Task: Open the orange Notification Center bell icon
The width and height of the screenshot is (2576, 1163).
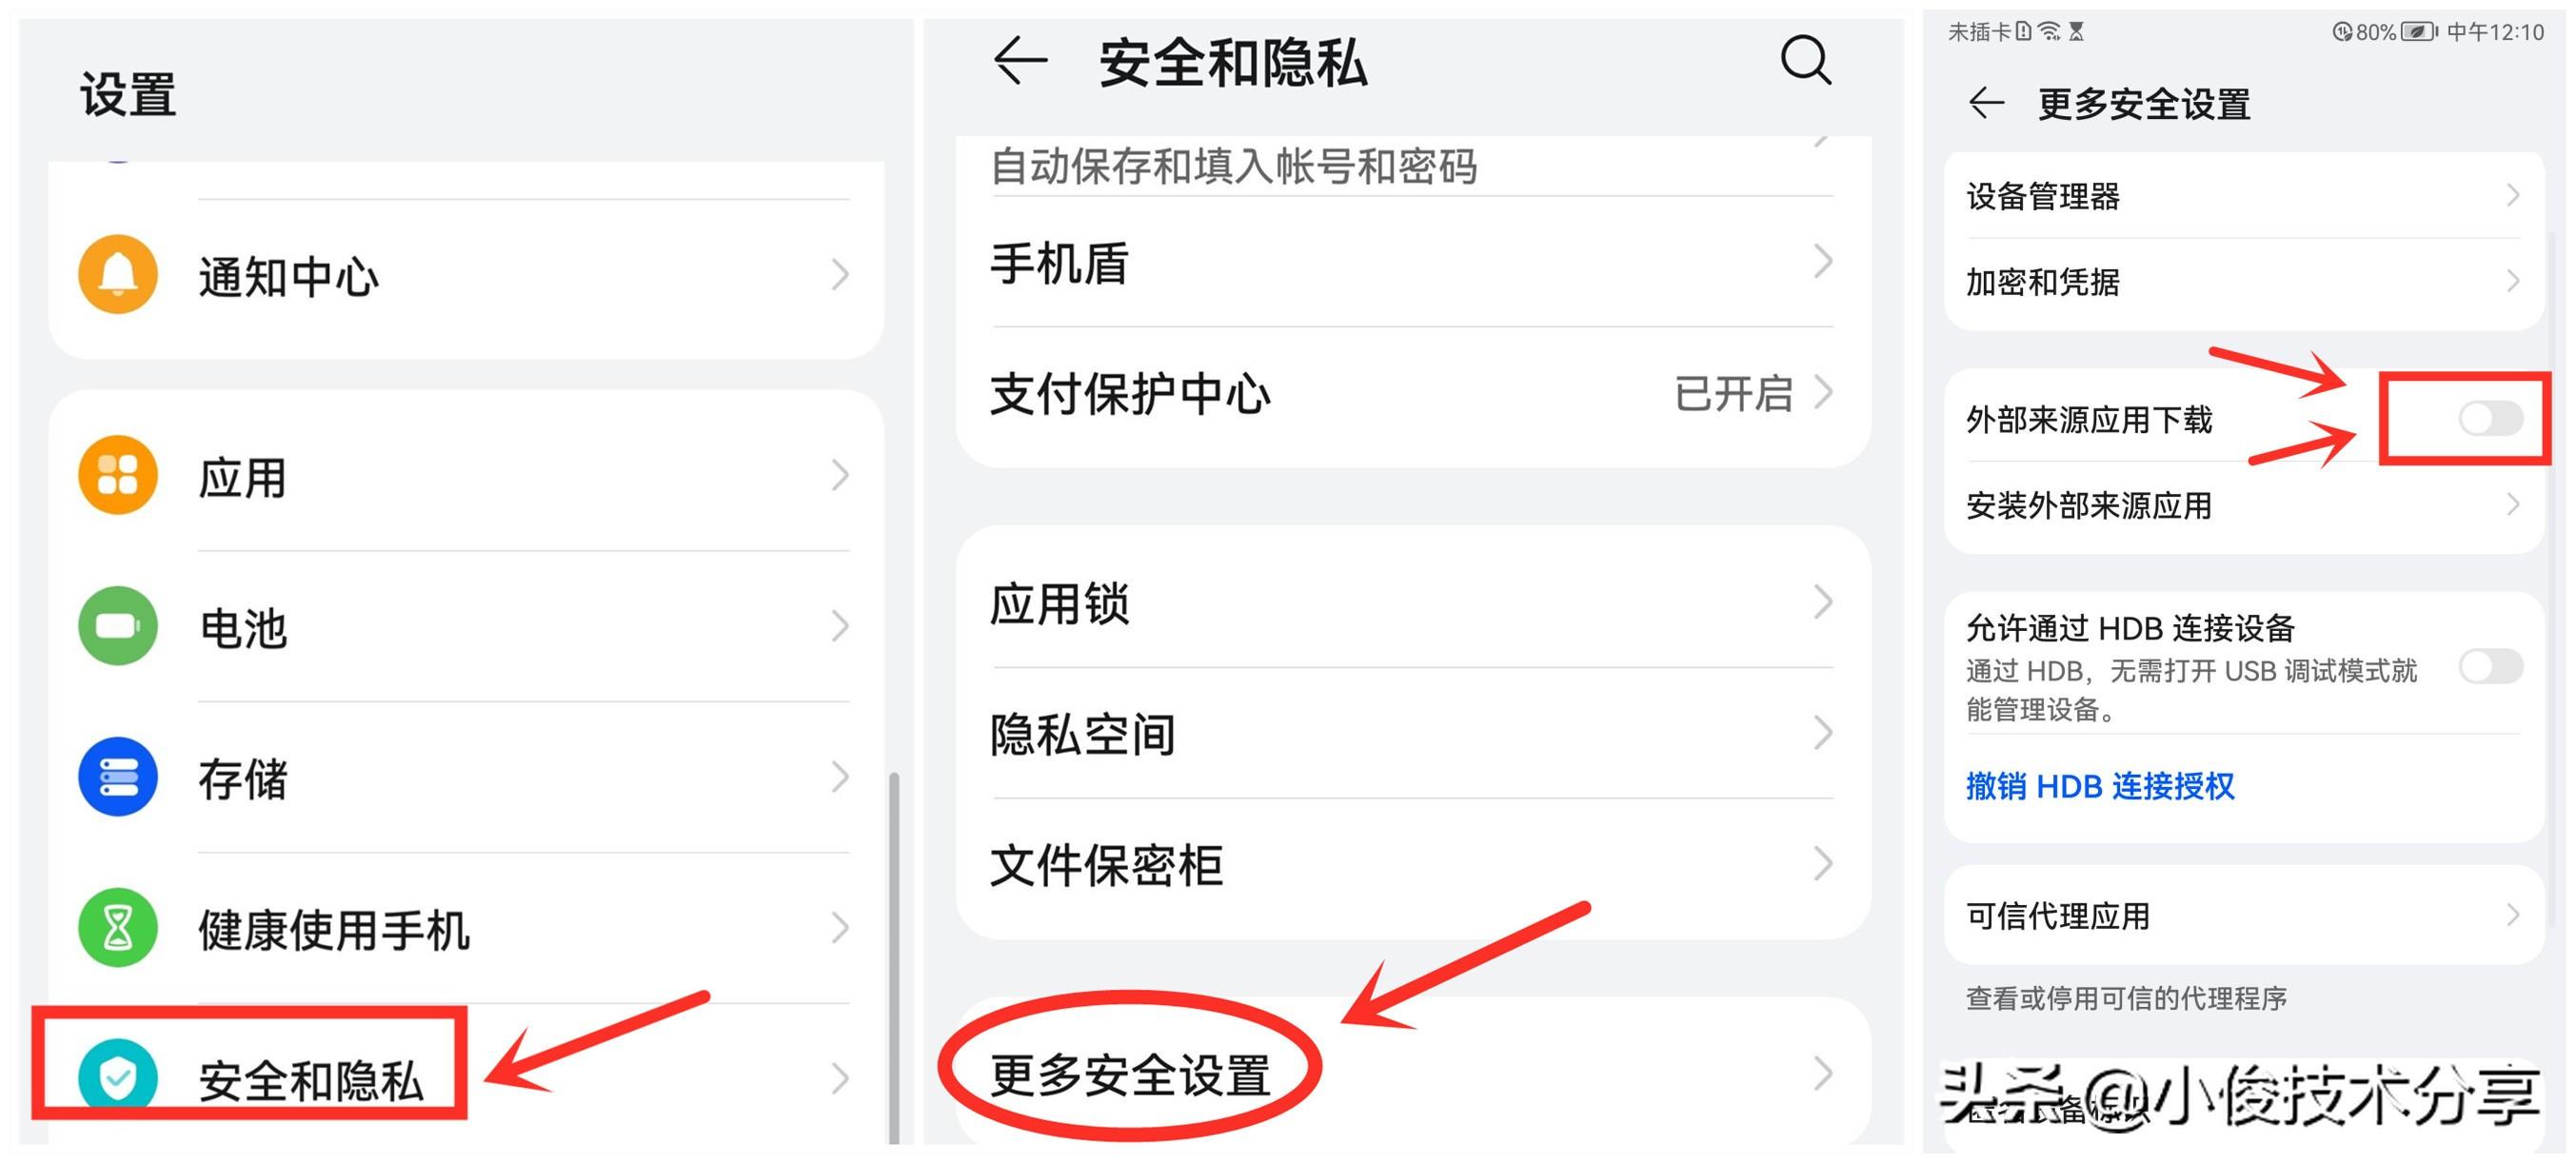Action: (x=118, y=274)
